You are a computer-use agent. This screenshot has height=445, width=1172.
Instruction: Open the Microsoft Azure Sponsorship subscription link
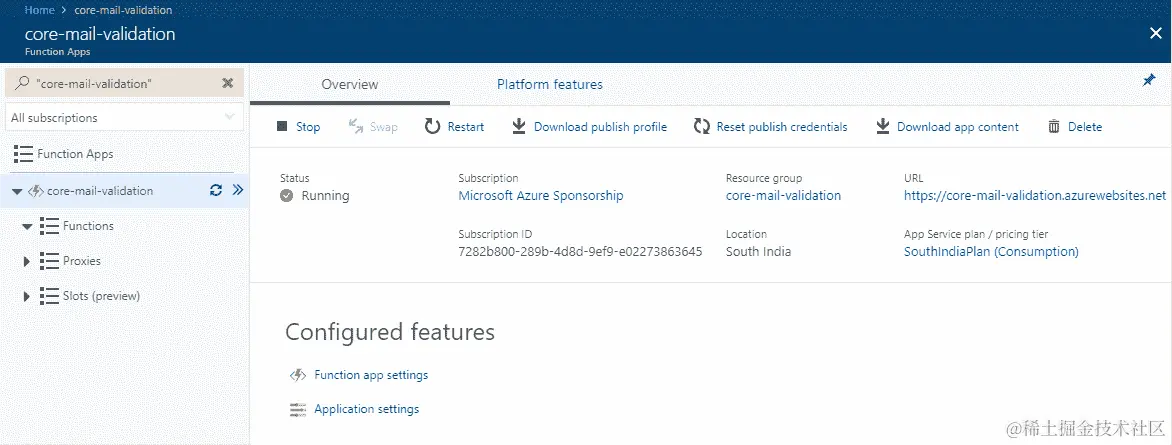tap(540, 195)
